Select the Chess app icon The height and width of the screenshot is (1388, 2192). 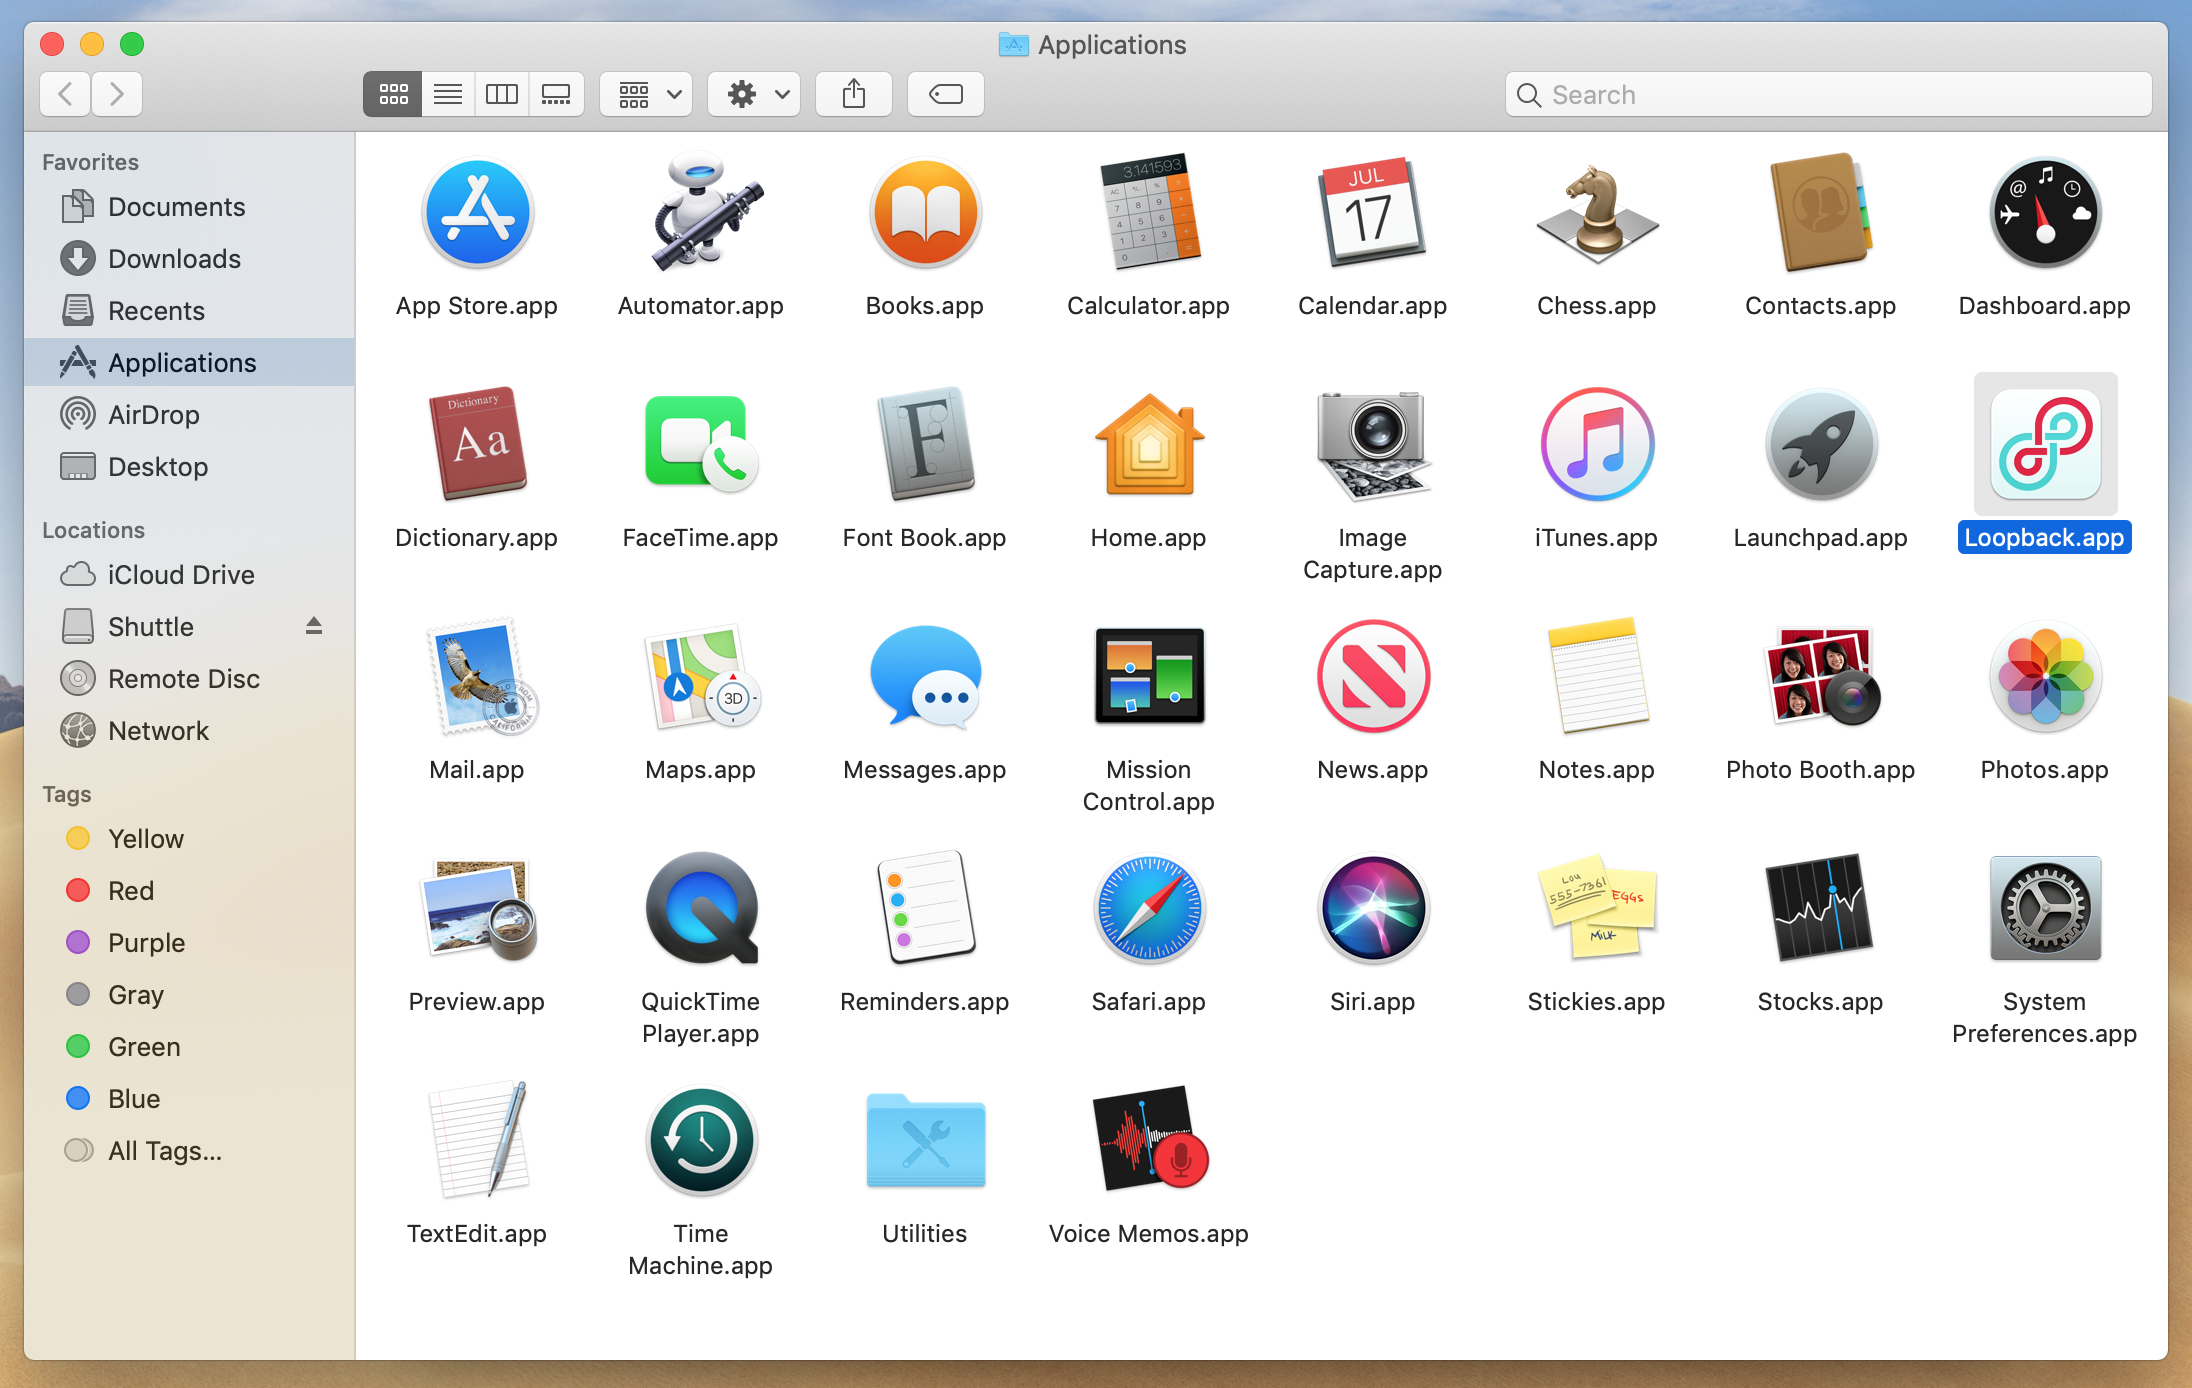click(1597, 213)
